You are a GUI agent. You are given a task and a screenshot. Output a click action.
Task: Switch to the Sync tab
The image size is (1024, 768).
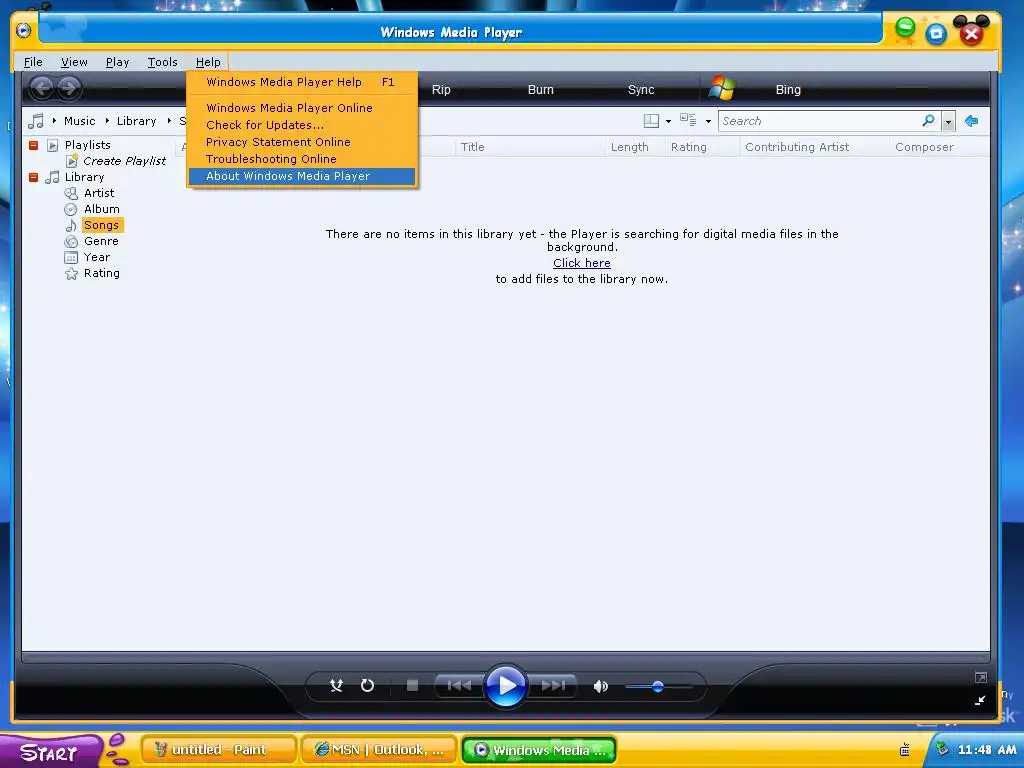click(x=641, y=89)
